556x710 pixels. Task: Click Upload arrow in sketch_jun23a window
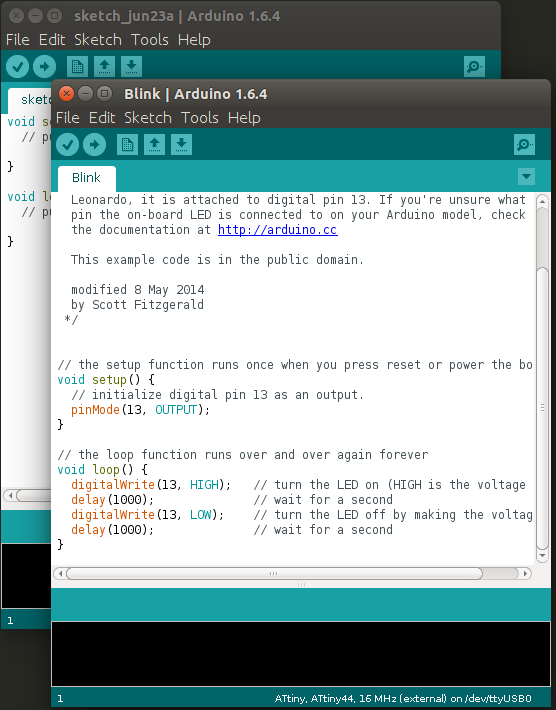[44, 67]
